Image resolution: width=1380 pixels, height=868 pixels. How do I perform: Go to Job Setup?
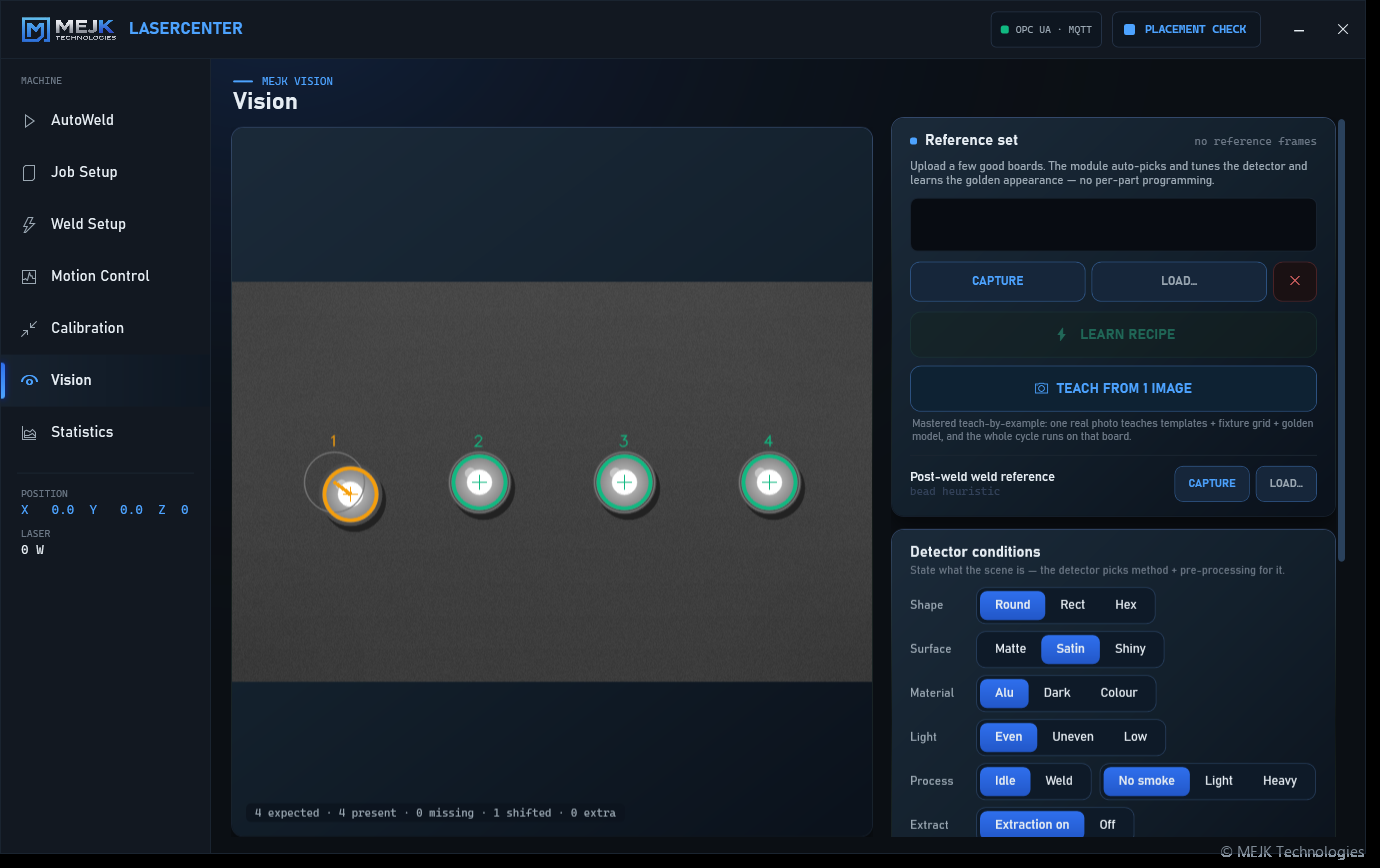pyautogui.click(x=105, y=172)
